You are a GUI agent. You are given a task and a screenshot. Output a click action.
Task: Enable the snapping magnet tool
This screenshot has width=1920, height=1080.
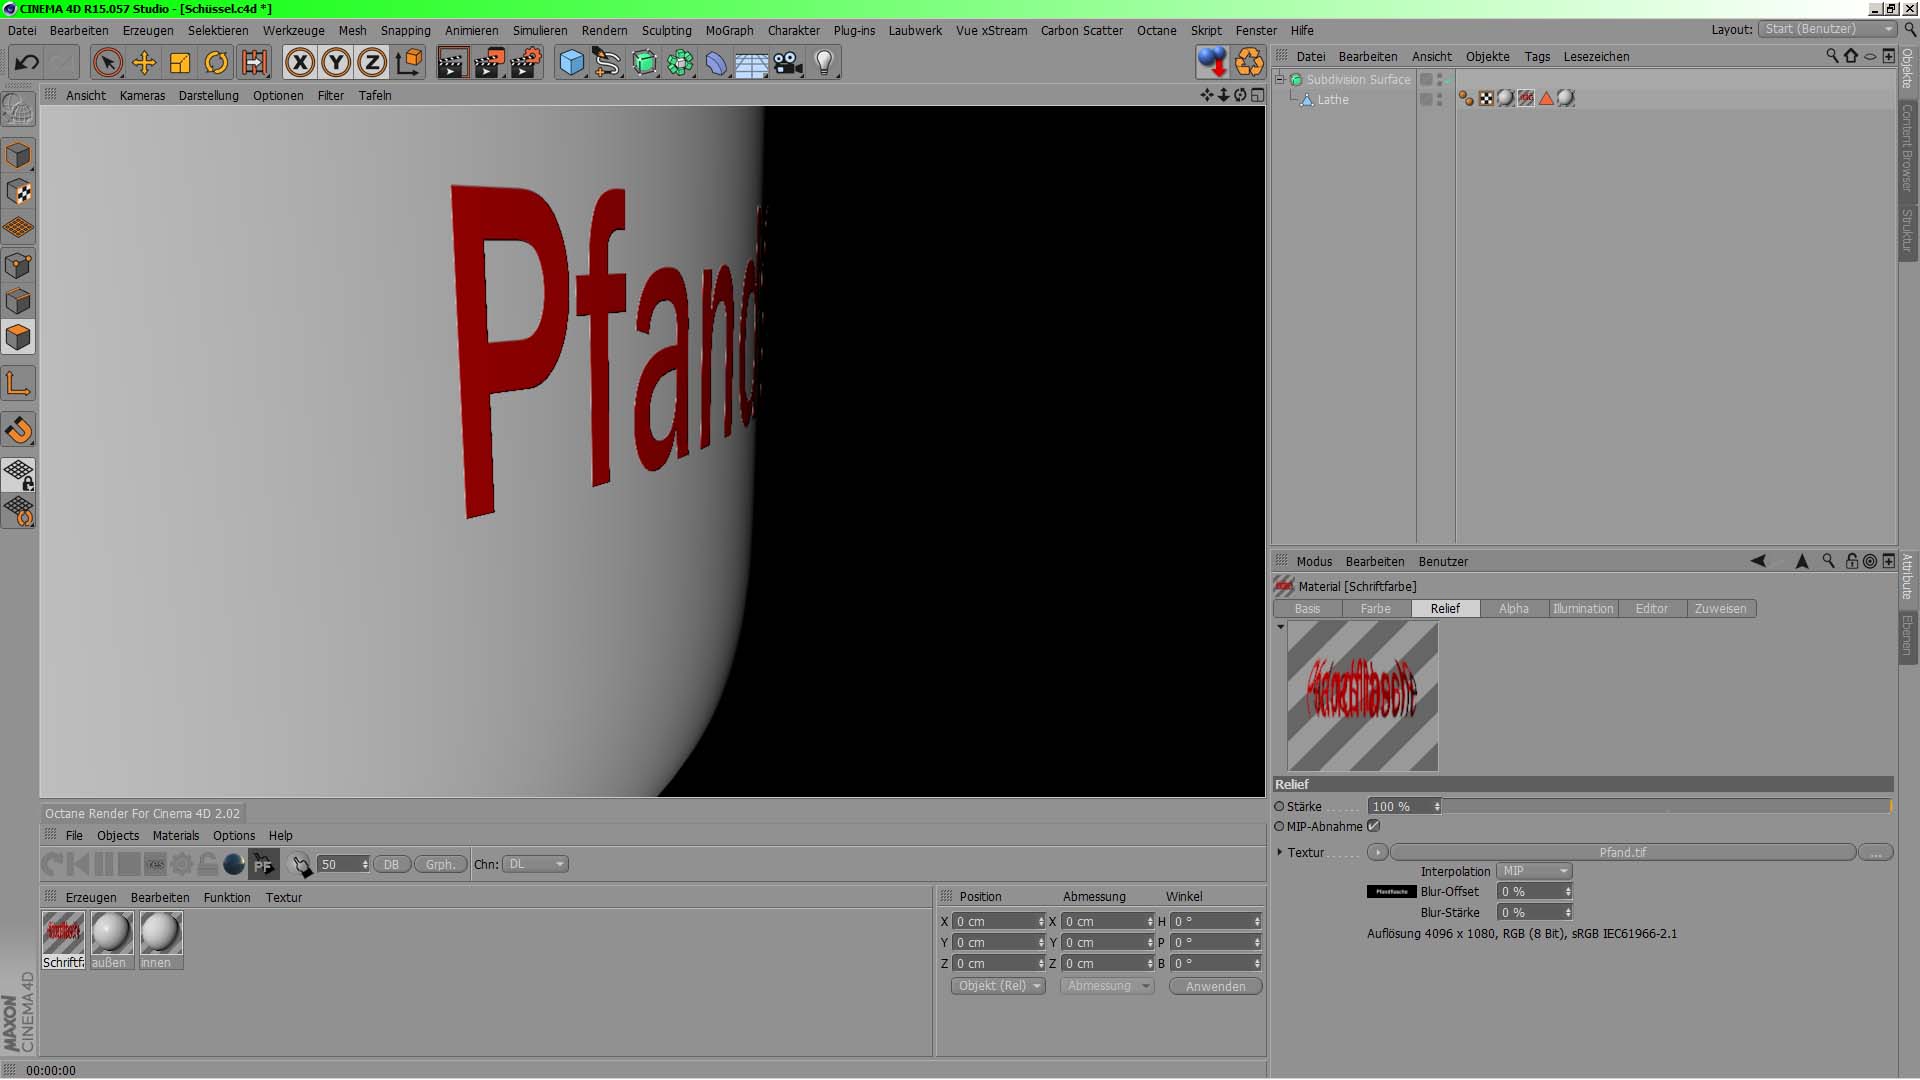pos(18,431)
